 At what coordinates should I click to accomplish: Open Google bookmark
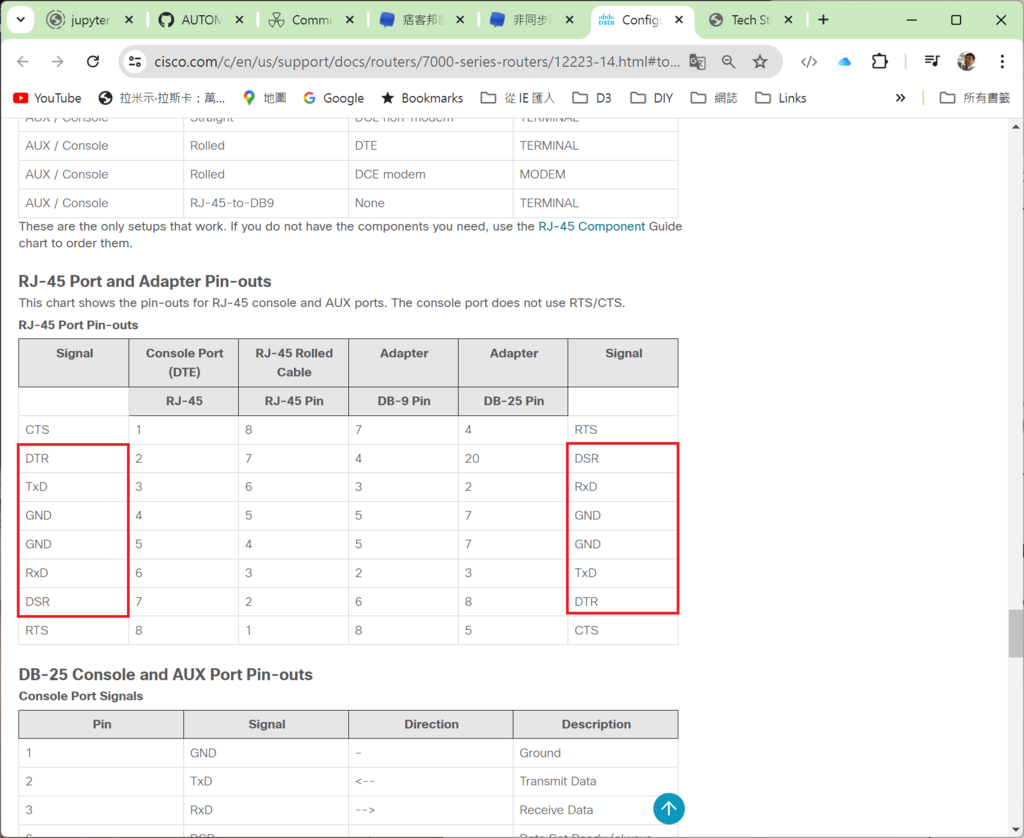pos(334,98)
